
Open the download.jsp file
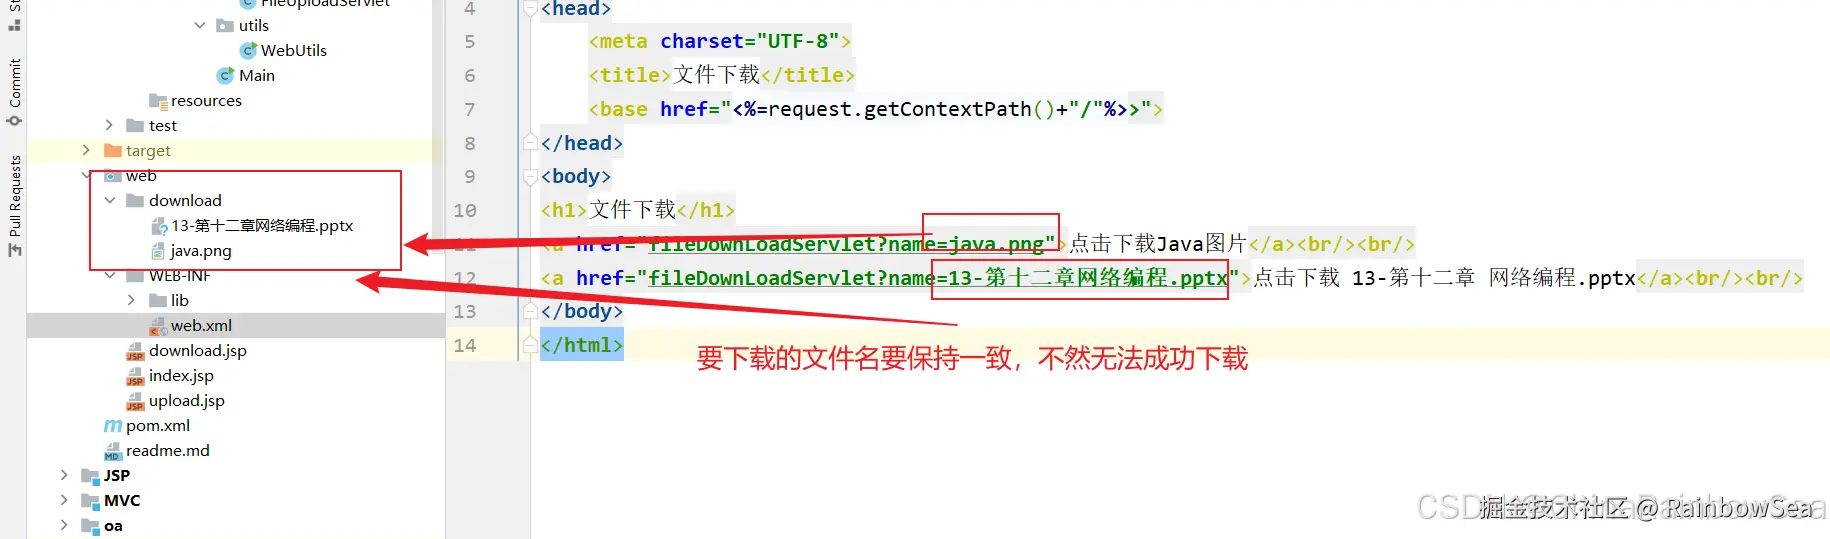click(x=187, y=350)
